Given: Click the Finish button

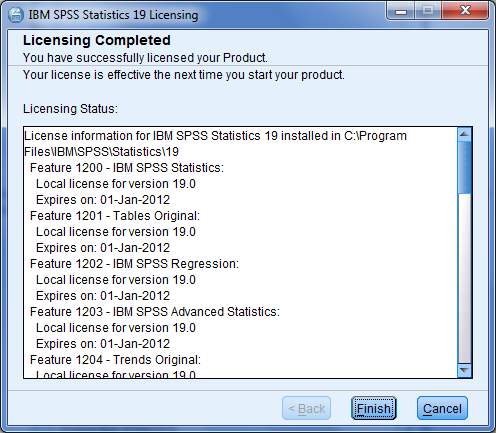Looking at the screenshot, I should [374, 408].
